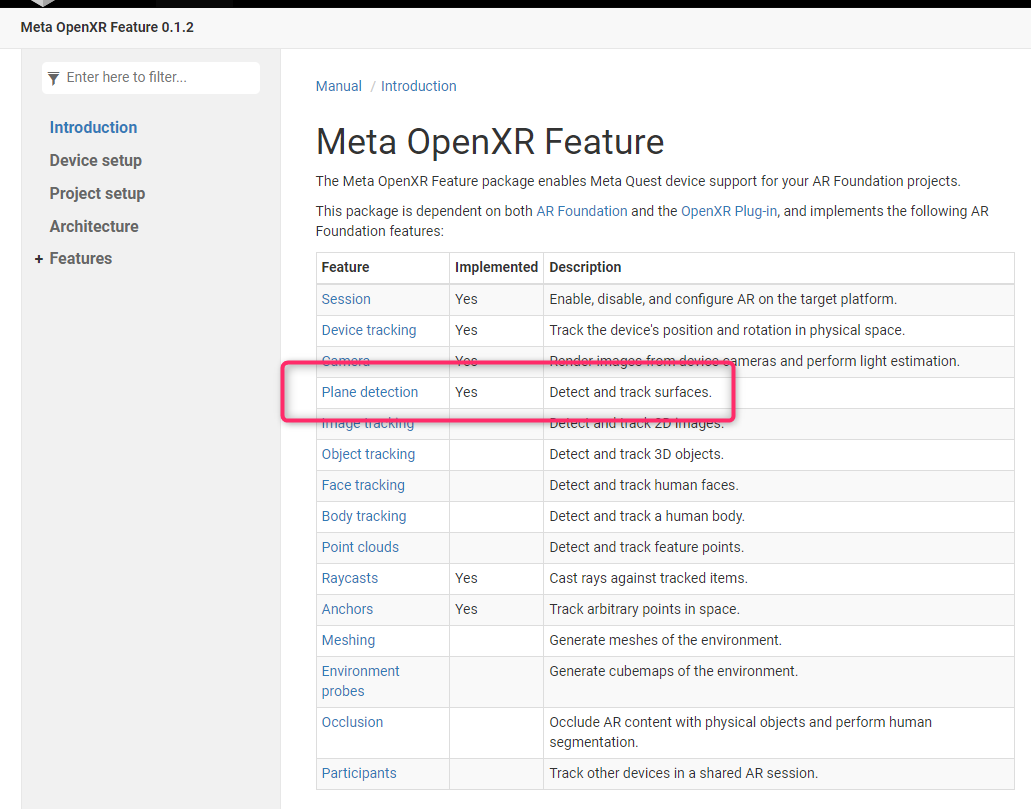
Task: Follow the OpenXR Plug-in link
Action: point(729,211)
